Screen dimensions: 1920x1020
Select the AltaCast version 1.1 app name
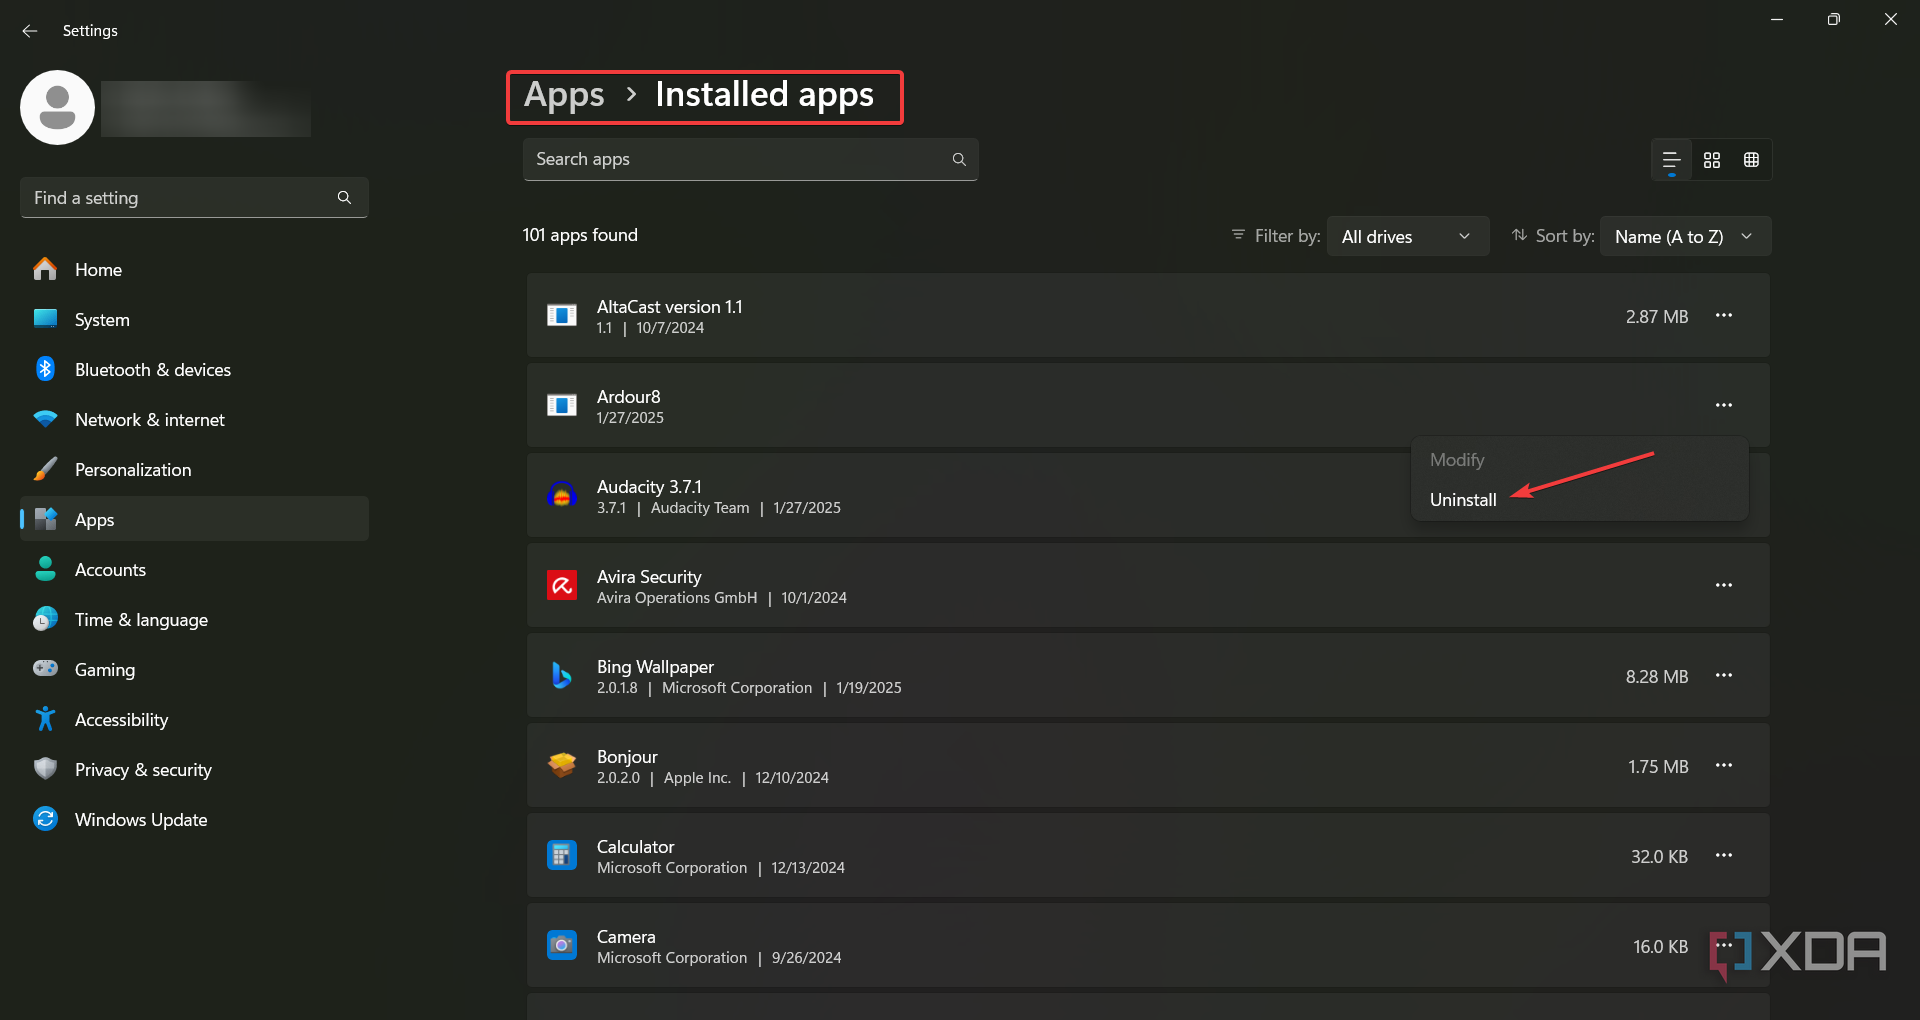669,307
